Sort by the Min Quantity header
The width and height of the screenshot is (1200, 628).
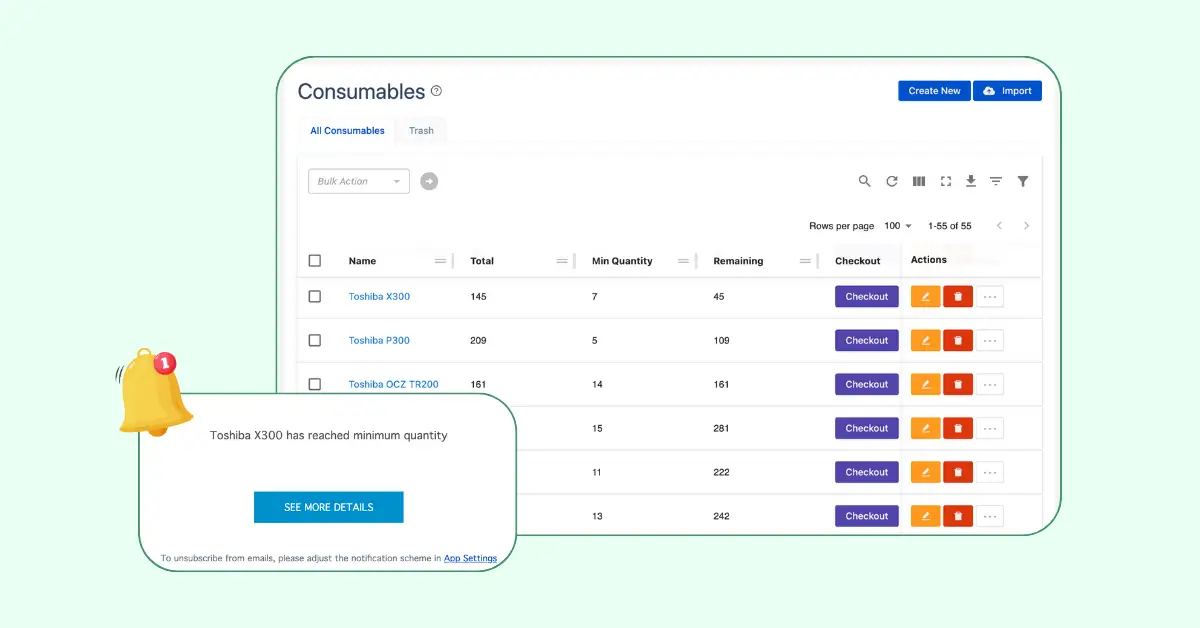(x=622, y=261)
